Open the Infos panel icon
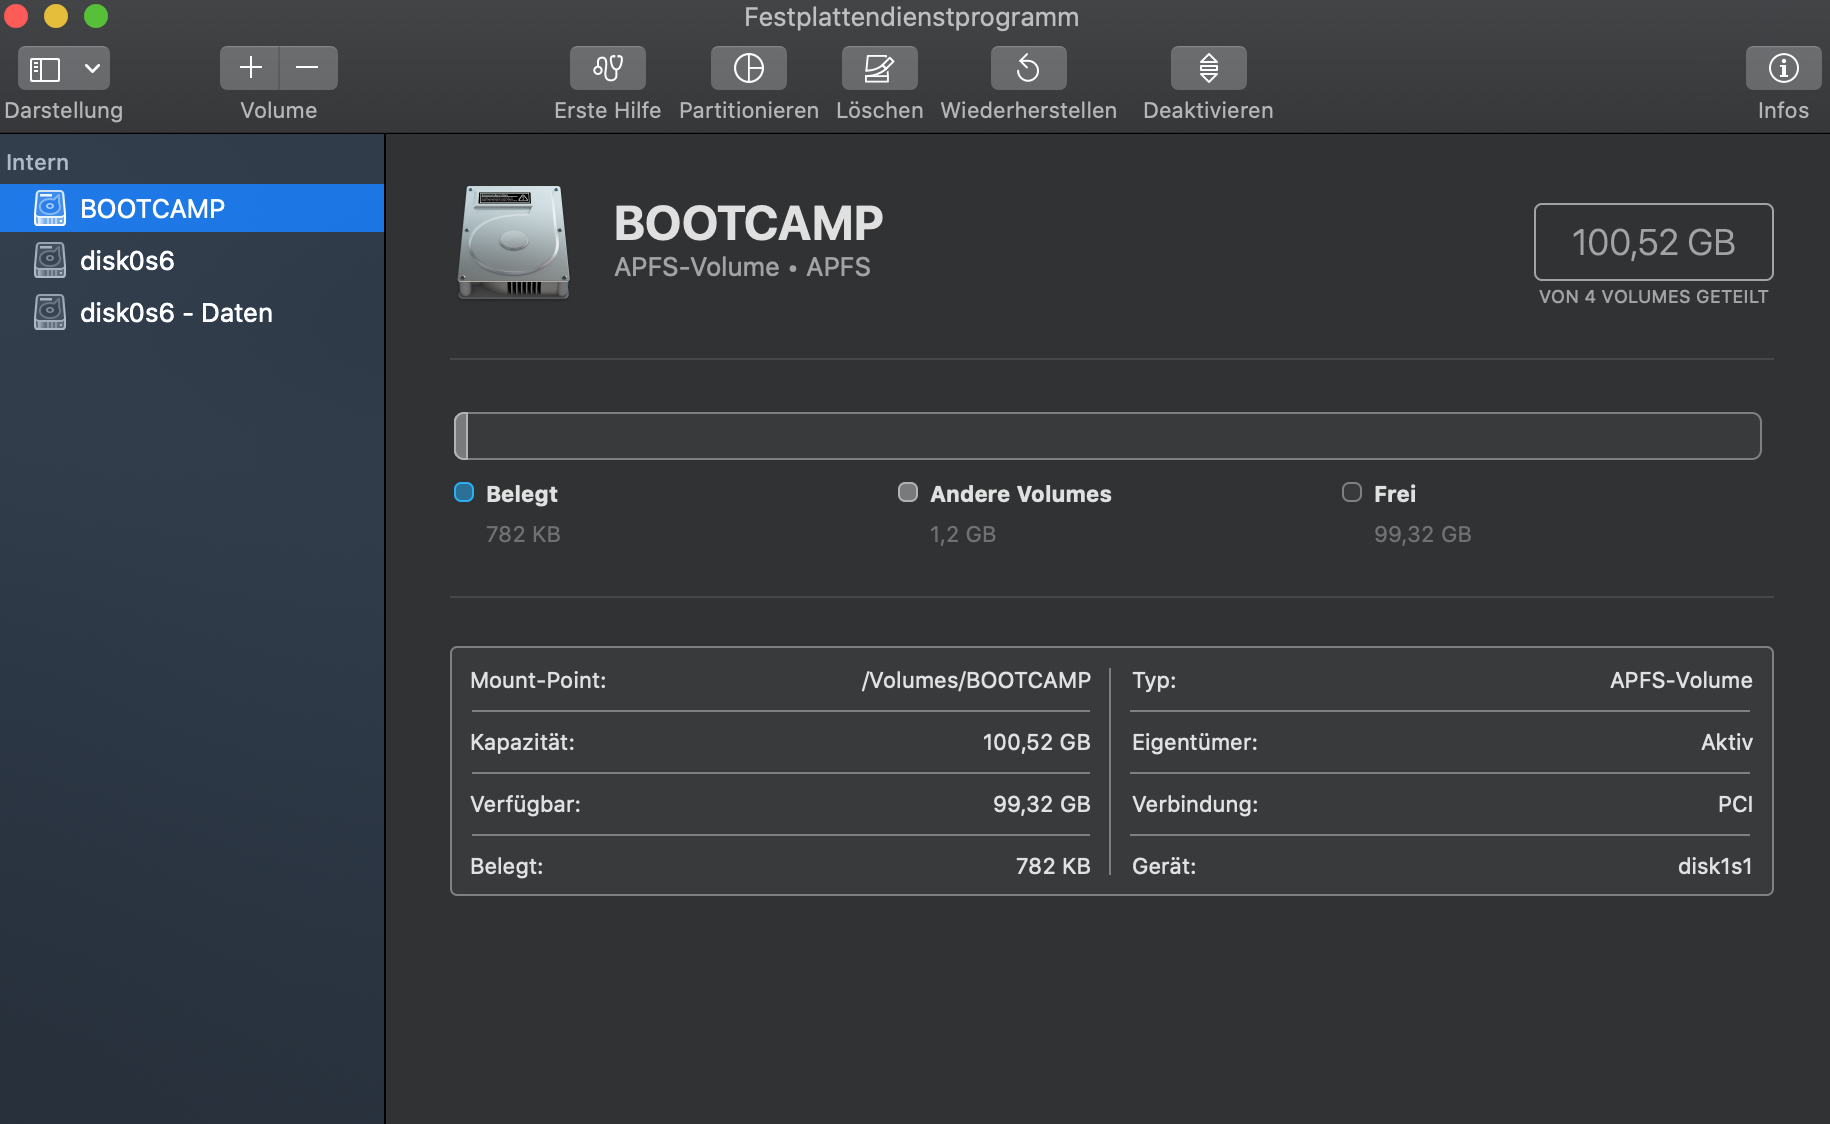The width and height of the screenshot is (1830, 1124). 1783,68
